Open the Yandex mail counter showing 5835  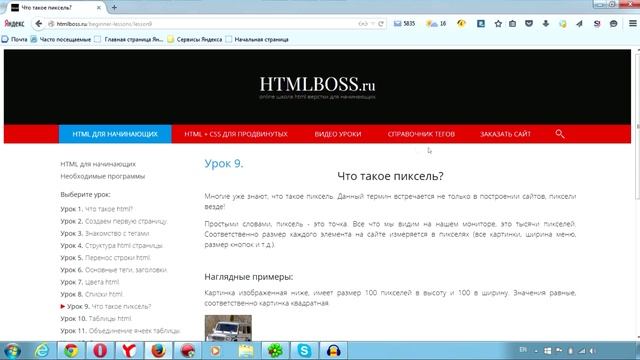[x=404, y=24]
